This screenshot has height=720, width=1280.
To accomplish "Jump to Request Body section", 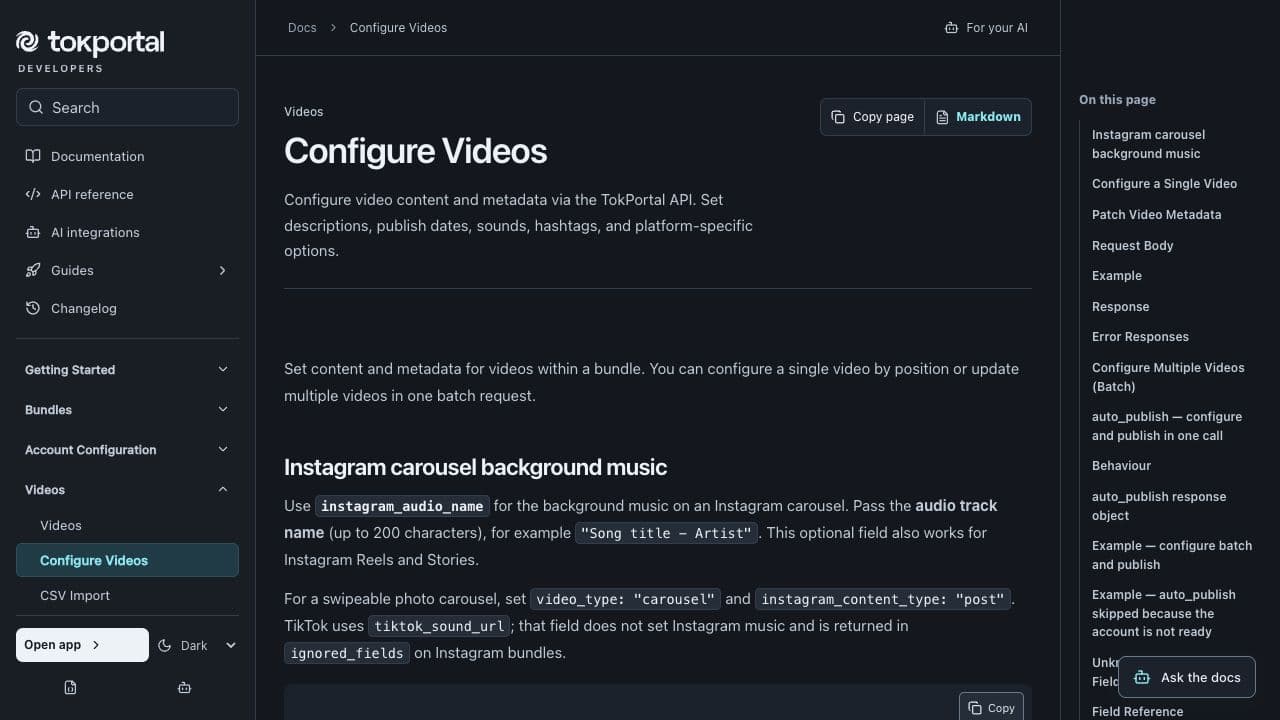I will coord(1132,246).
